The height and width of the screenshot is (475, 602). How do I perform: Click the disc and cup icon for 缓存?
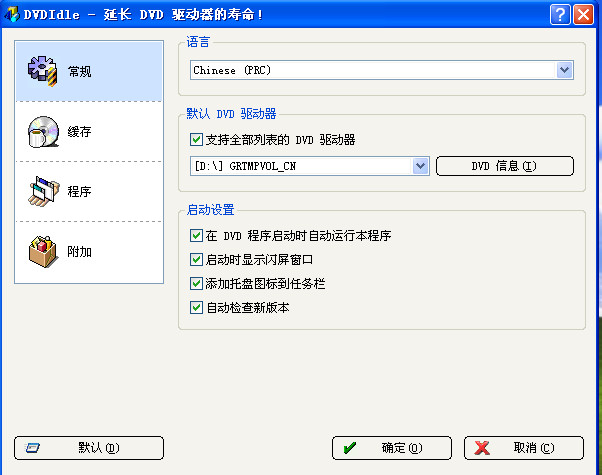(43, 132)
